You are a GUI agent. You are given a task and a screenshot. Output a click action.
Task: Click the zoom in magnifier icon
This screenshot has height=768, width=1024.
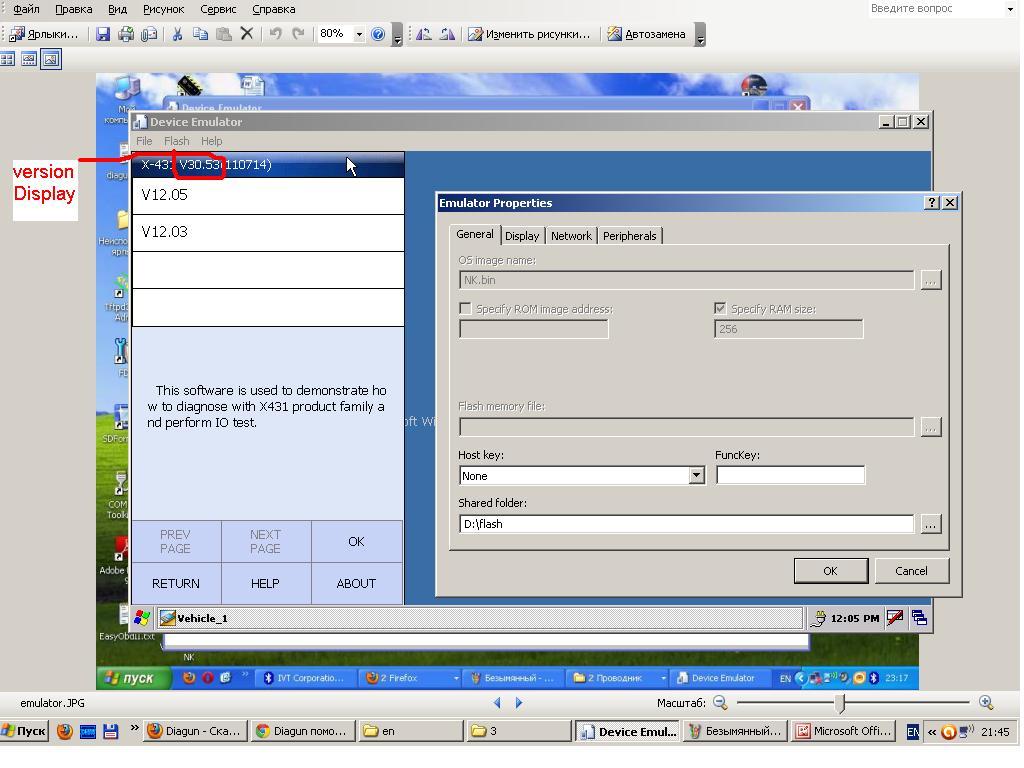[987, 703]
